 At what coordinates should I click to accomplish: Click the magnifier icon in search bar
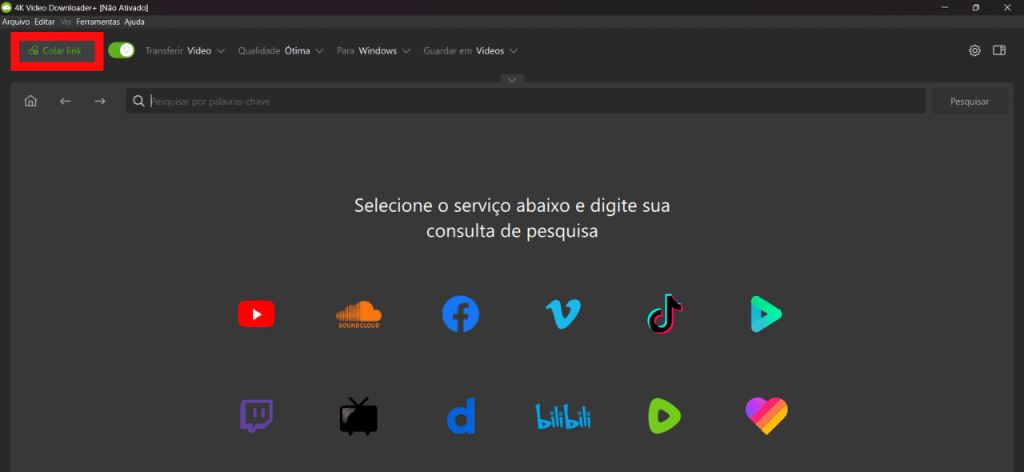138,101
